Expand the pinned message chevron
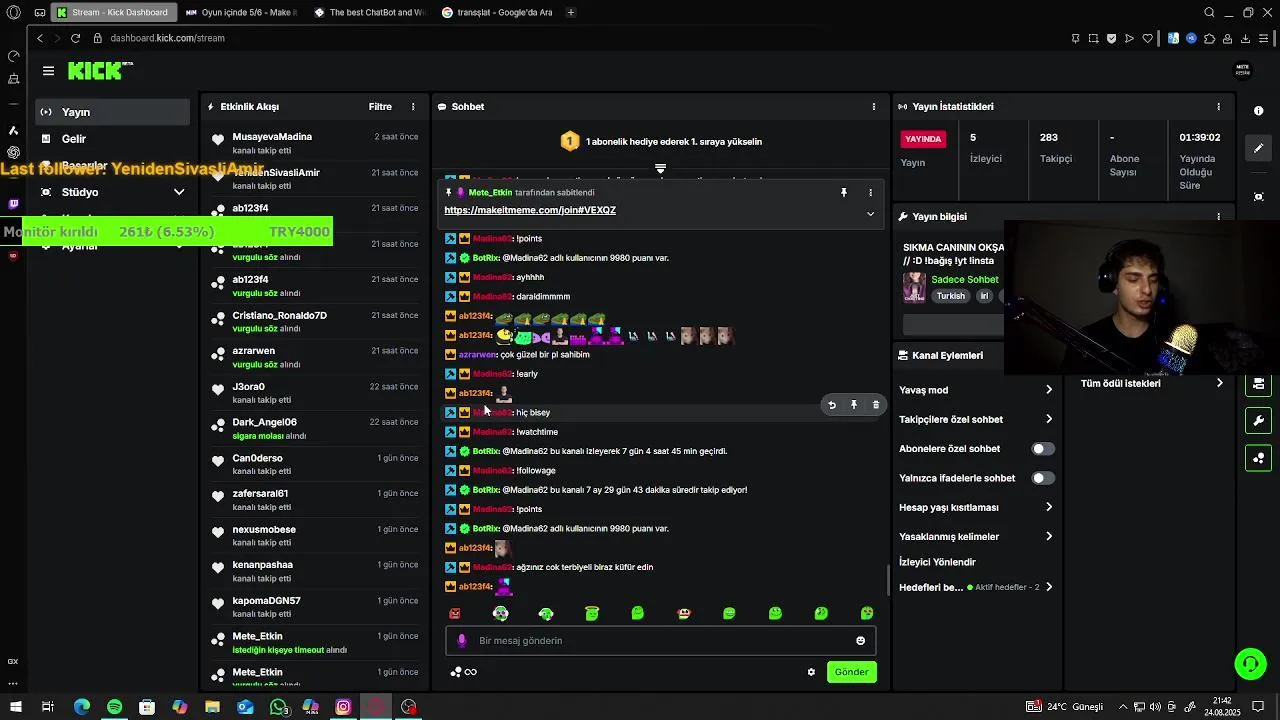1280x720 pixels. tap(870, 214)
